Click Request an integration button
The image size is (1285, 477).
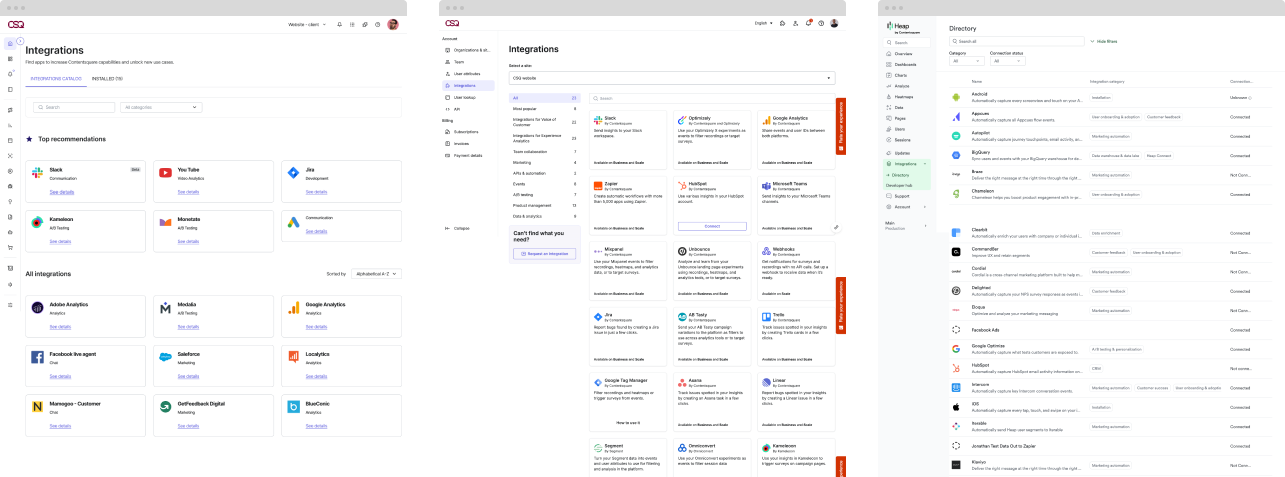point(544,254)
